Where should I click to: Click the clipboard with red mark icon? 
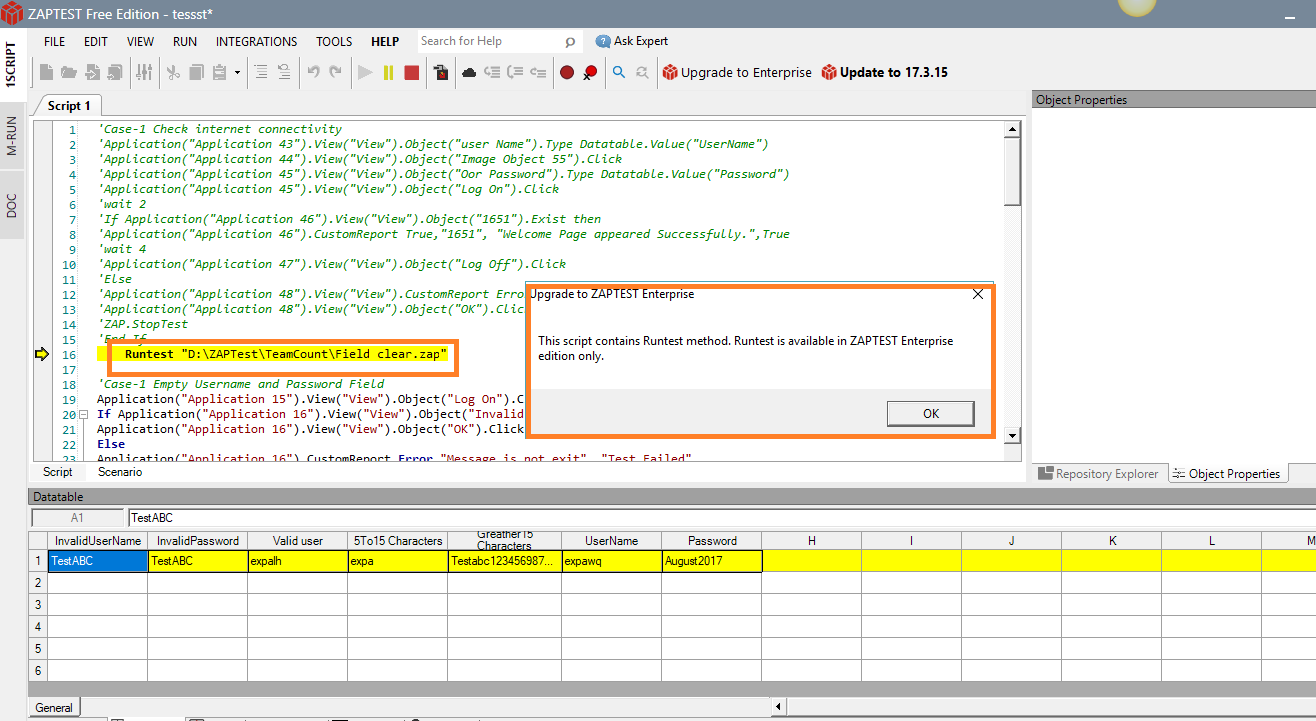440,72
